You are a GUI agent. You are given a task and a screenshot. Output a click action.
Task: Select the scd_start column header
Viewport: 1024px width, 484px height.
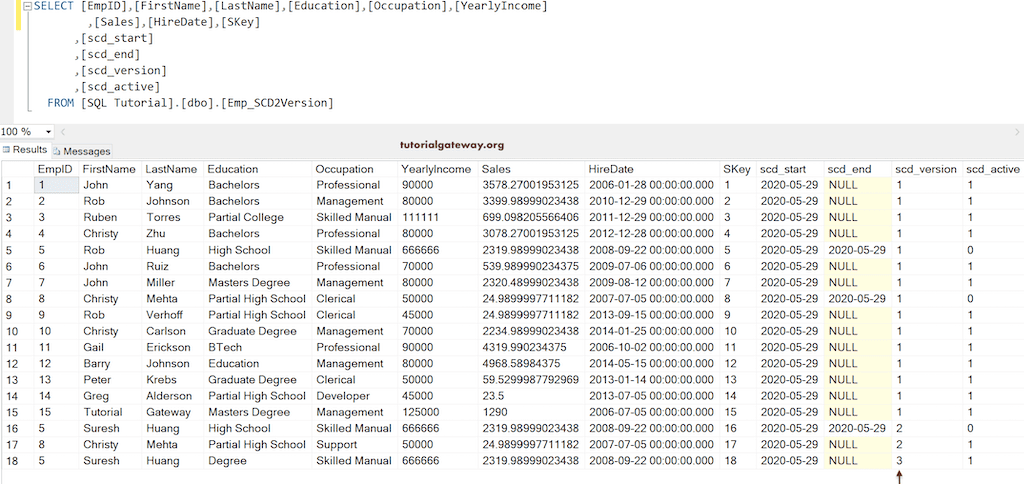(x=789, y=169)
